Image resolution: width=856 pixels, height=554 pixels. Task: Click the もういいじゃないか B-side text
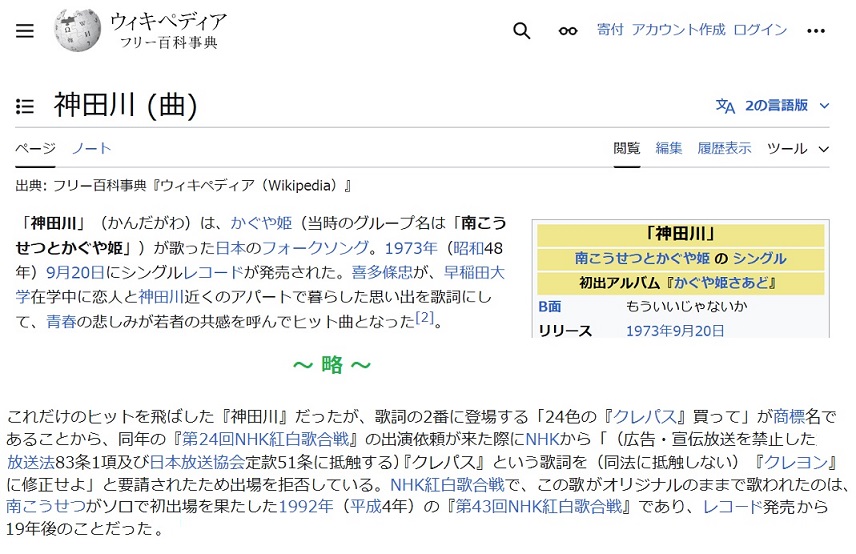point(687,306)
